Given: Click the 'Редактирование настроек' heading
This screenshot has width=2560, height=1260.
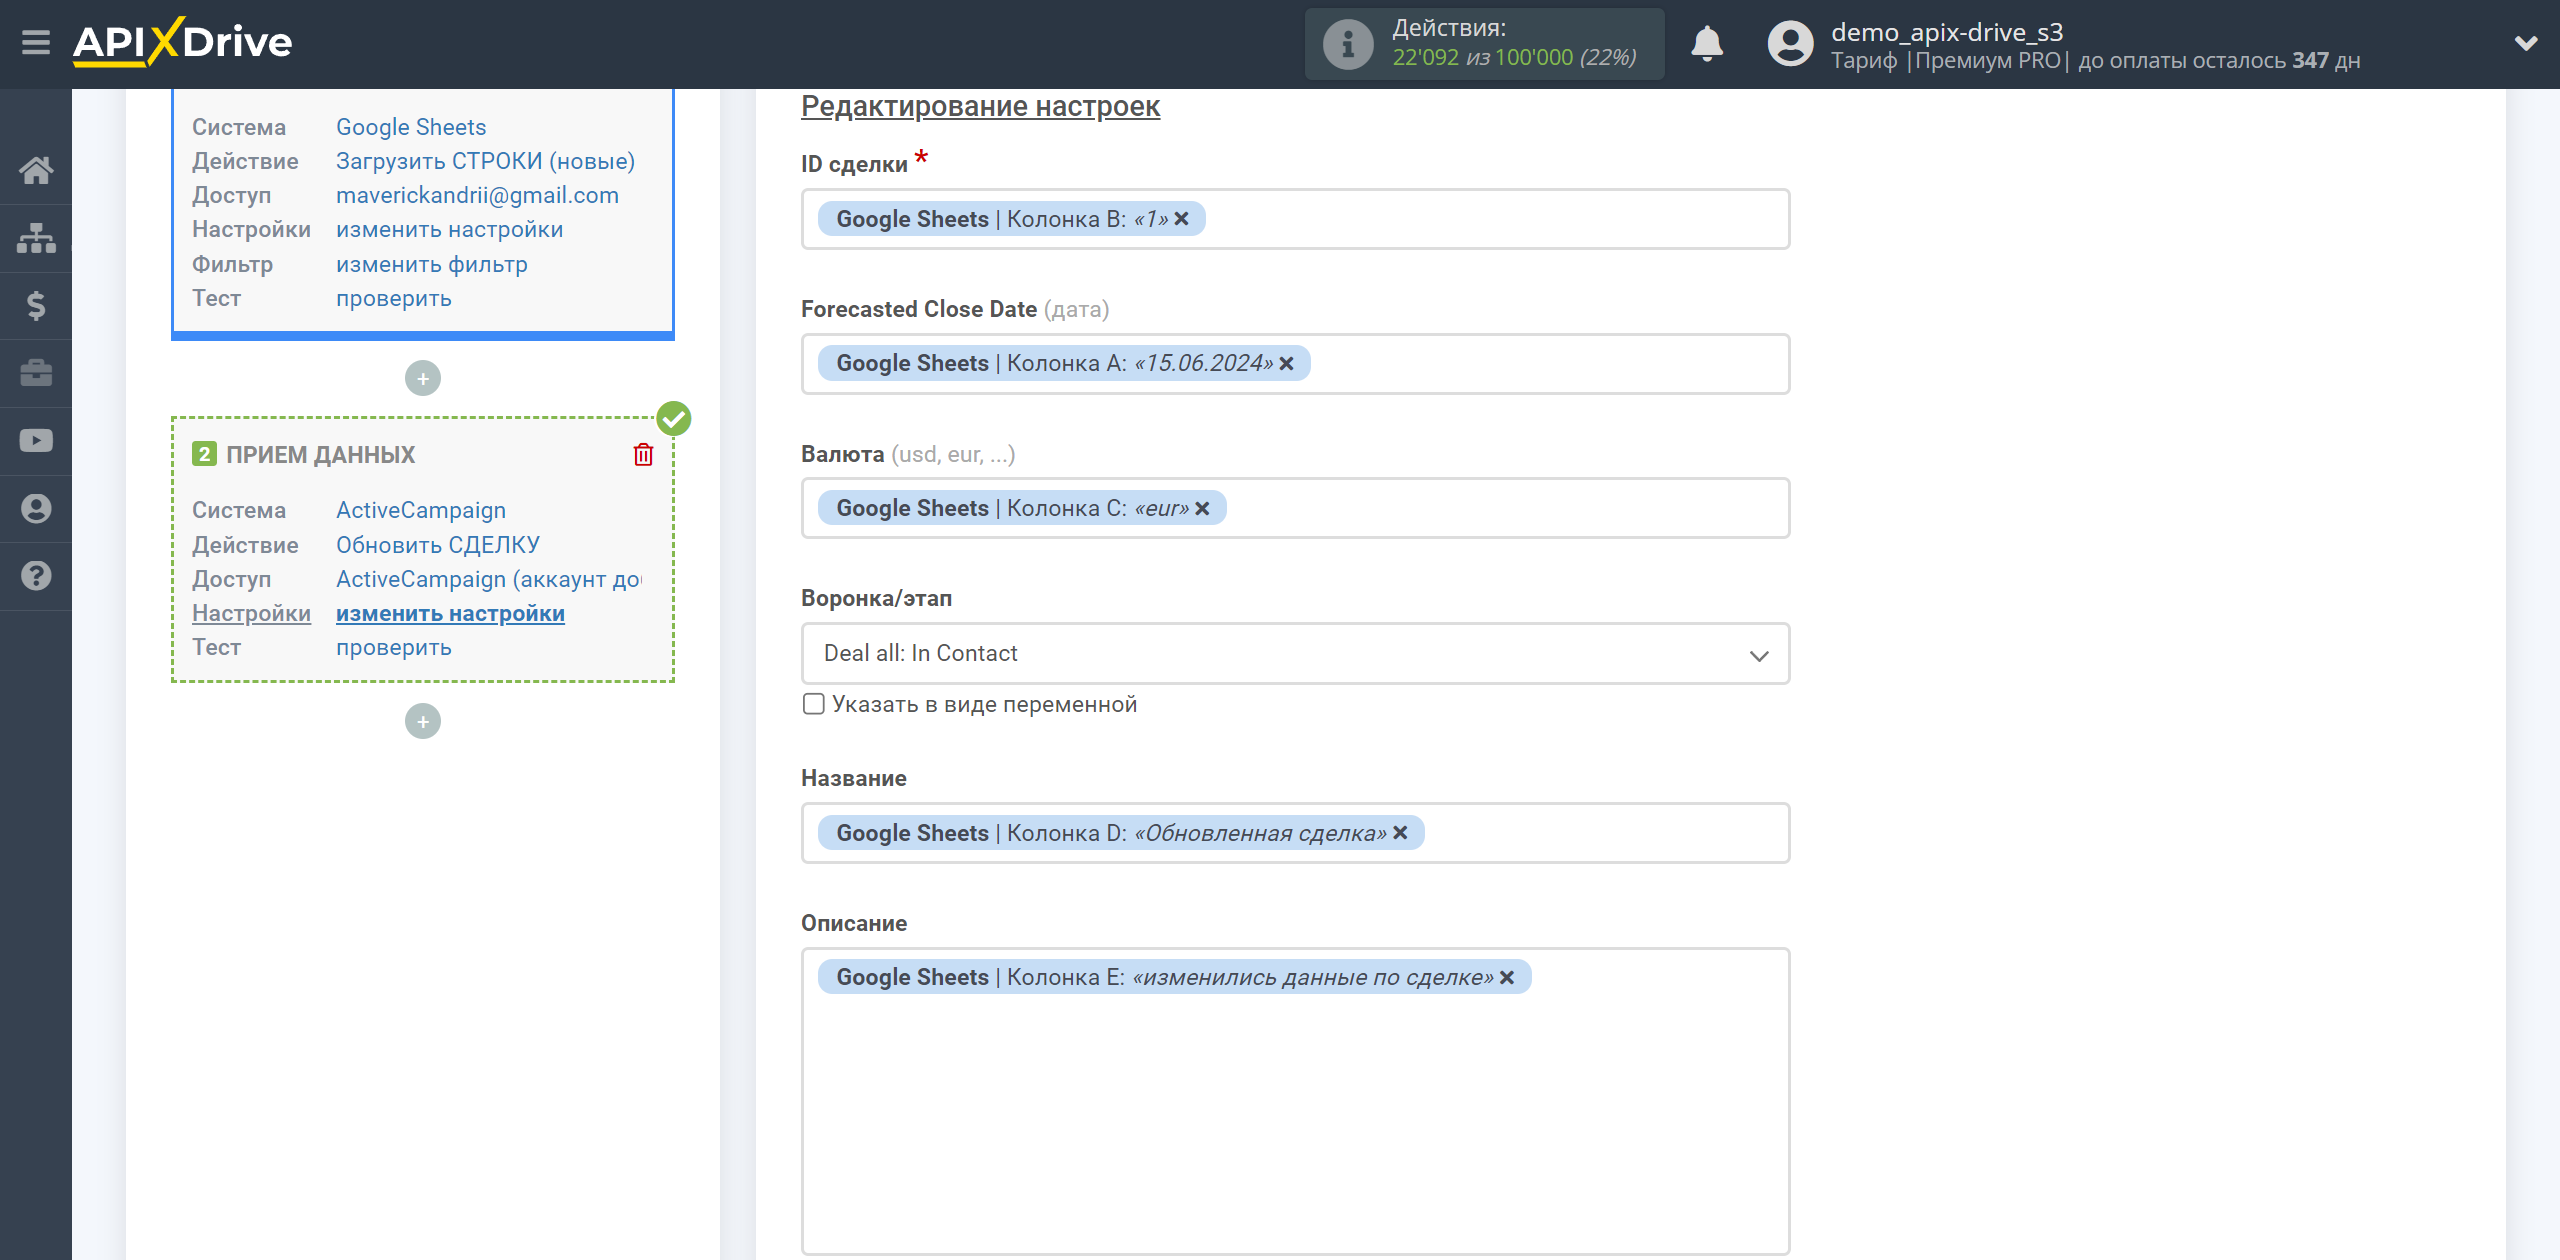Looking at the screenshot, I should (980, 106).
